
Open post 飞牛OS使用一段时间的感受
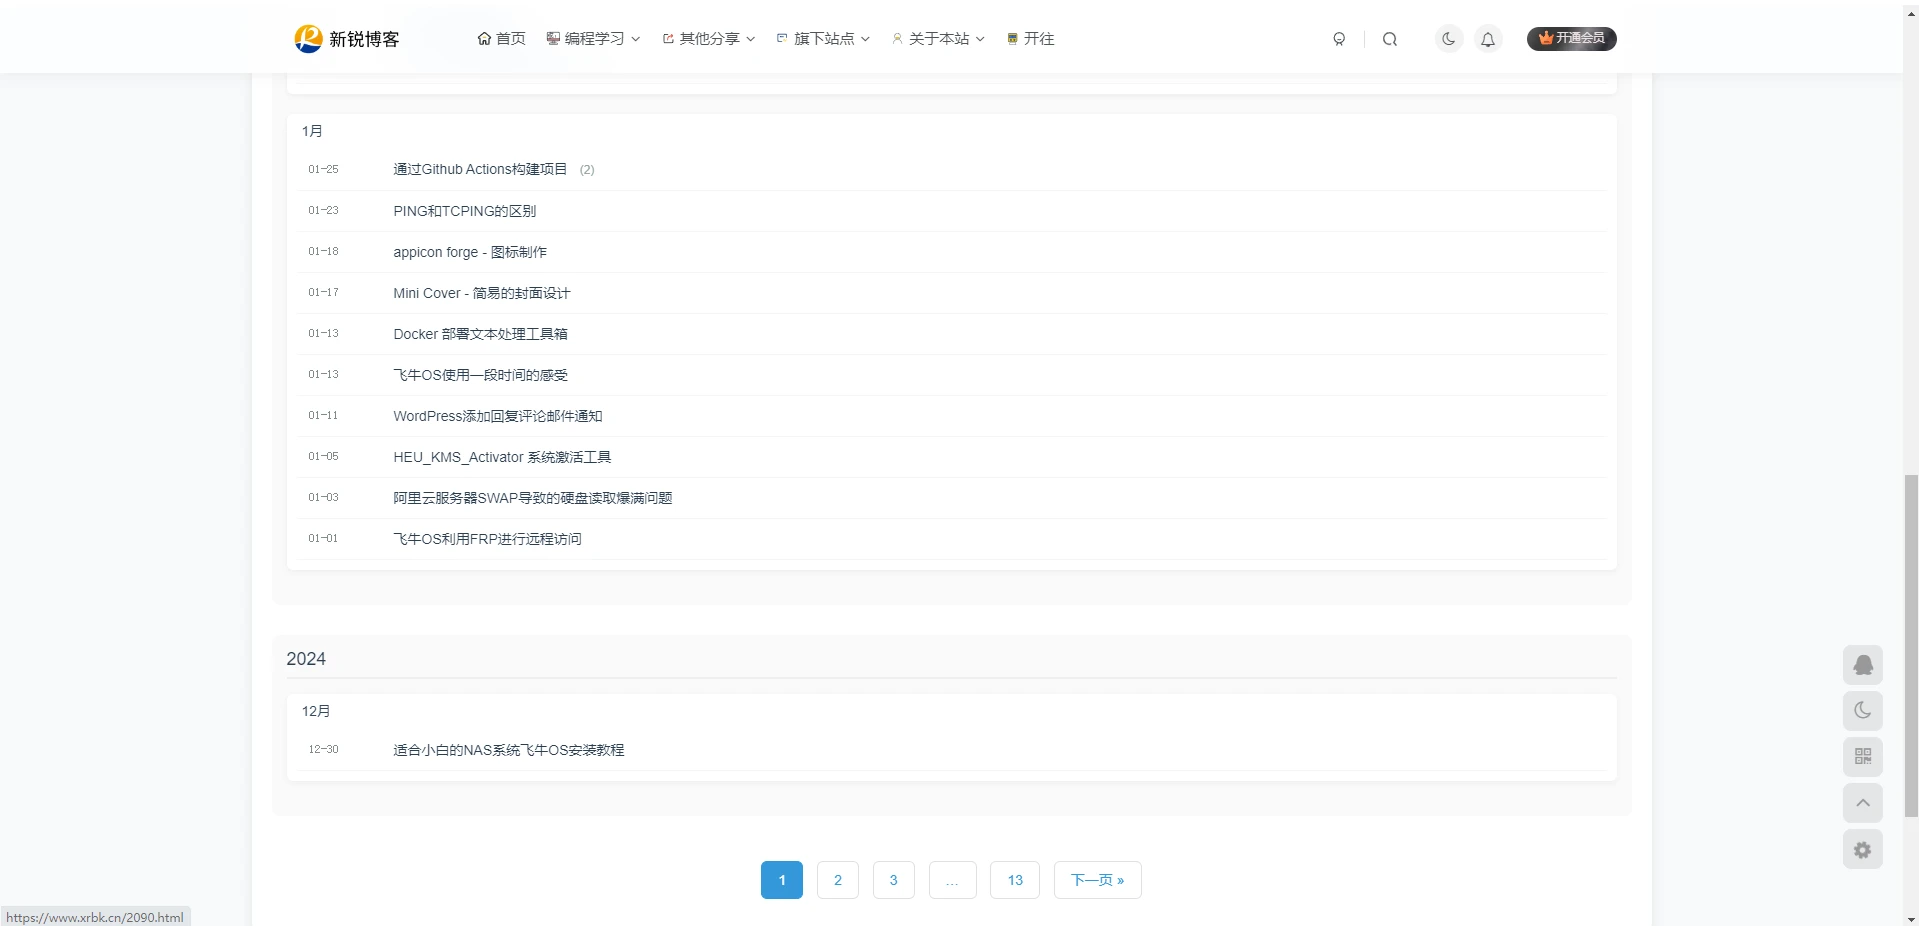[480, 375]
